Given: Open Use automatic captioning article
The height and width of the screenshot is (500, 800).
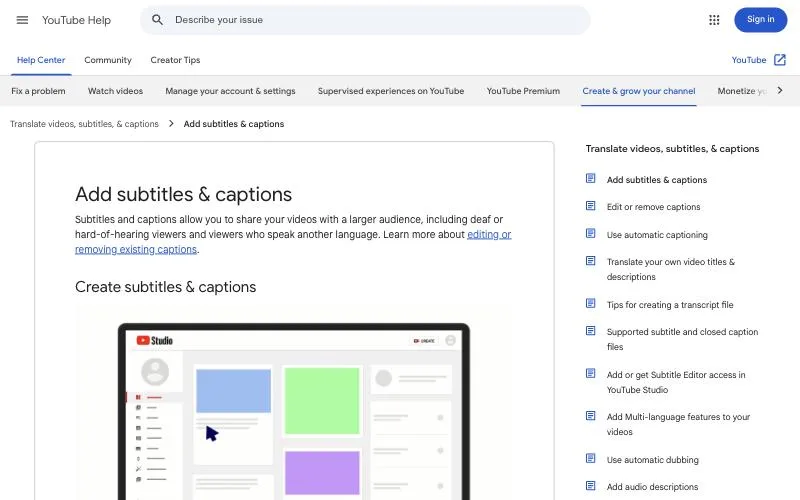Looking at the screenshot, I should [x=657, y=235].
